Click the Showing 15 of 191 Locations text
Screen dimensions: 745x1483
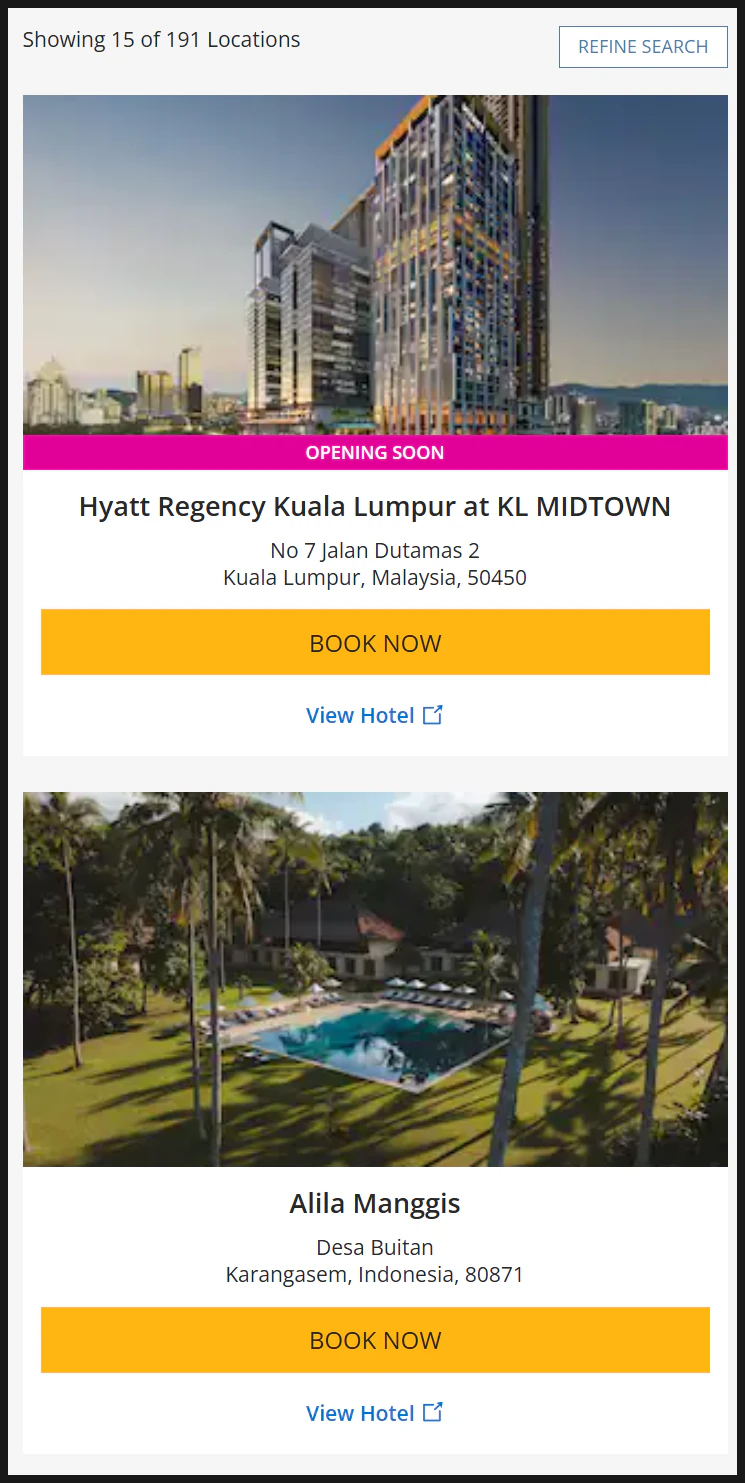pos(161,40)
